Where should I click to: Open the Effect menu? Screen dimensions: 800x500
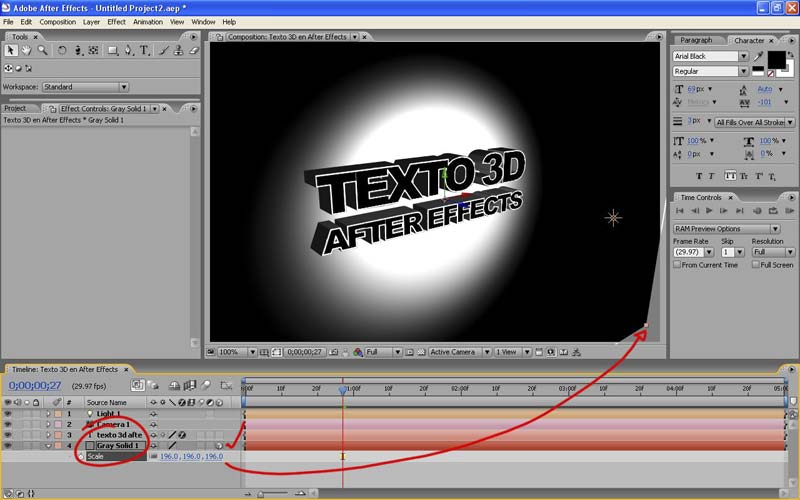tap(116, 22)
